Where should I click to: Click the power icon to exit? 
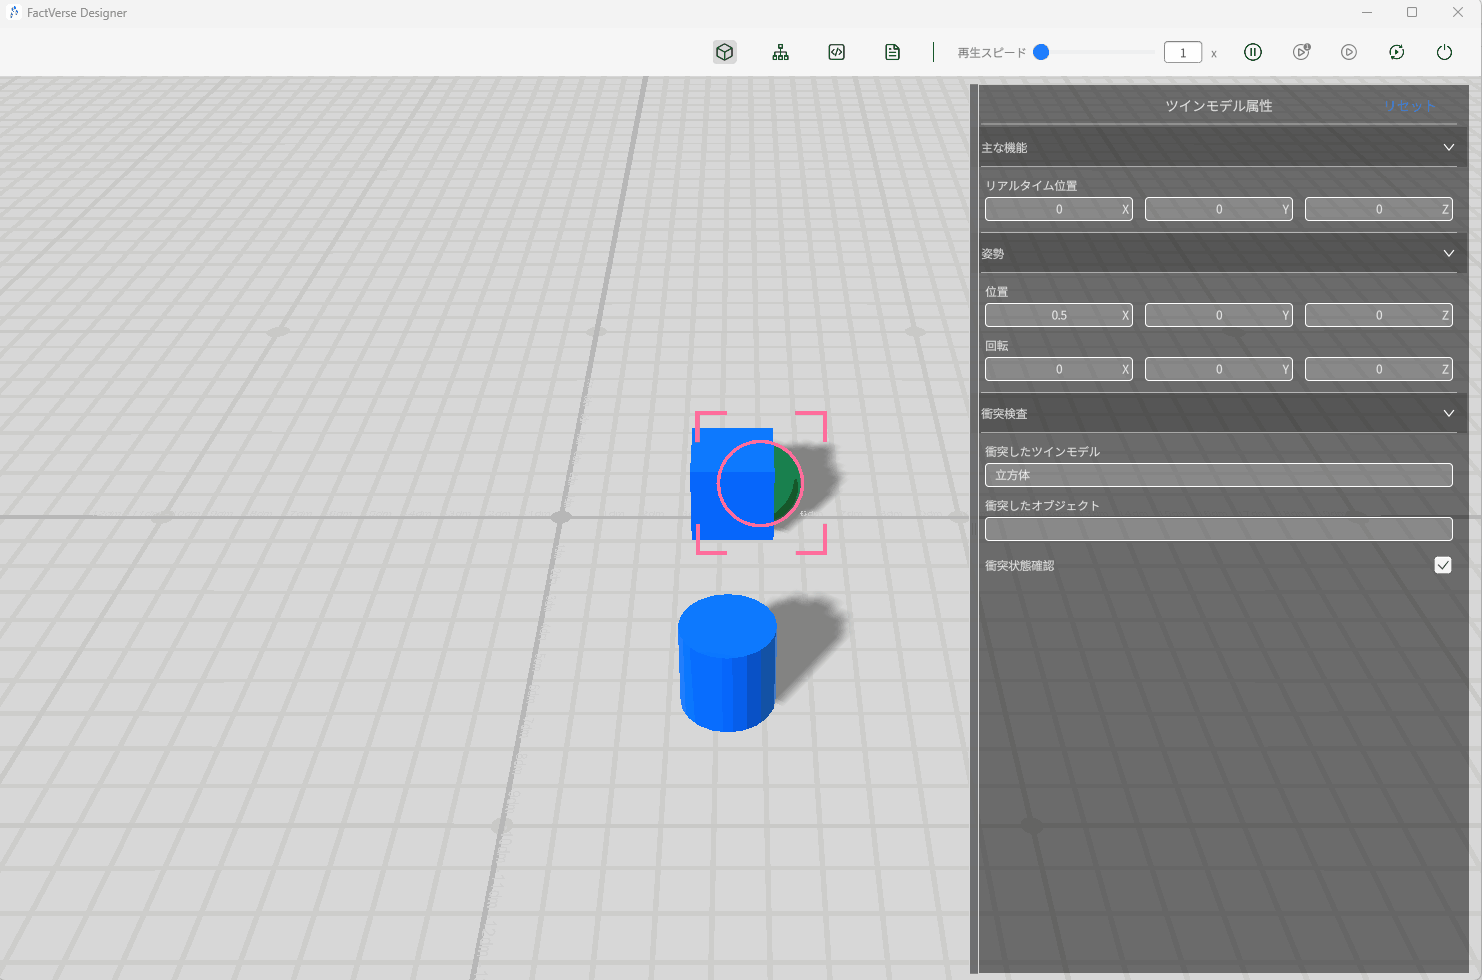(x=1444, y=52)
